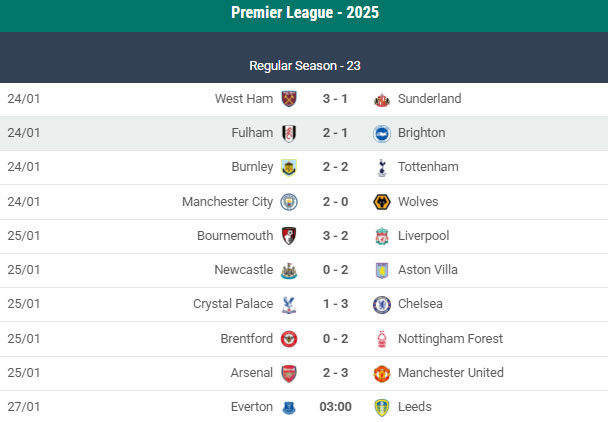This screenshot has width=608, height=422.
Task: Click the Wolves club logo
Action: tap(381, 202)
